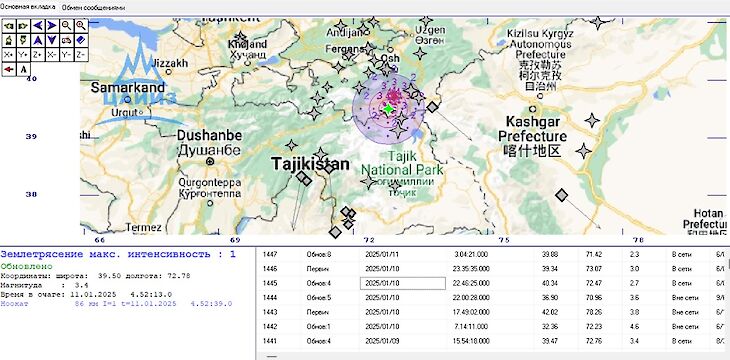Switch to Обмен сообщениями tab
730x360 pixels.
(x=93, y=7)
